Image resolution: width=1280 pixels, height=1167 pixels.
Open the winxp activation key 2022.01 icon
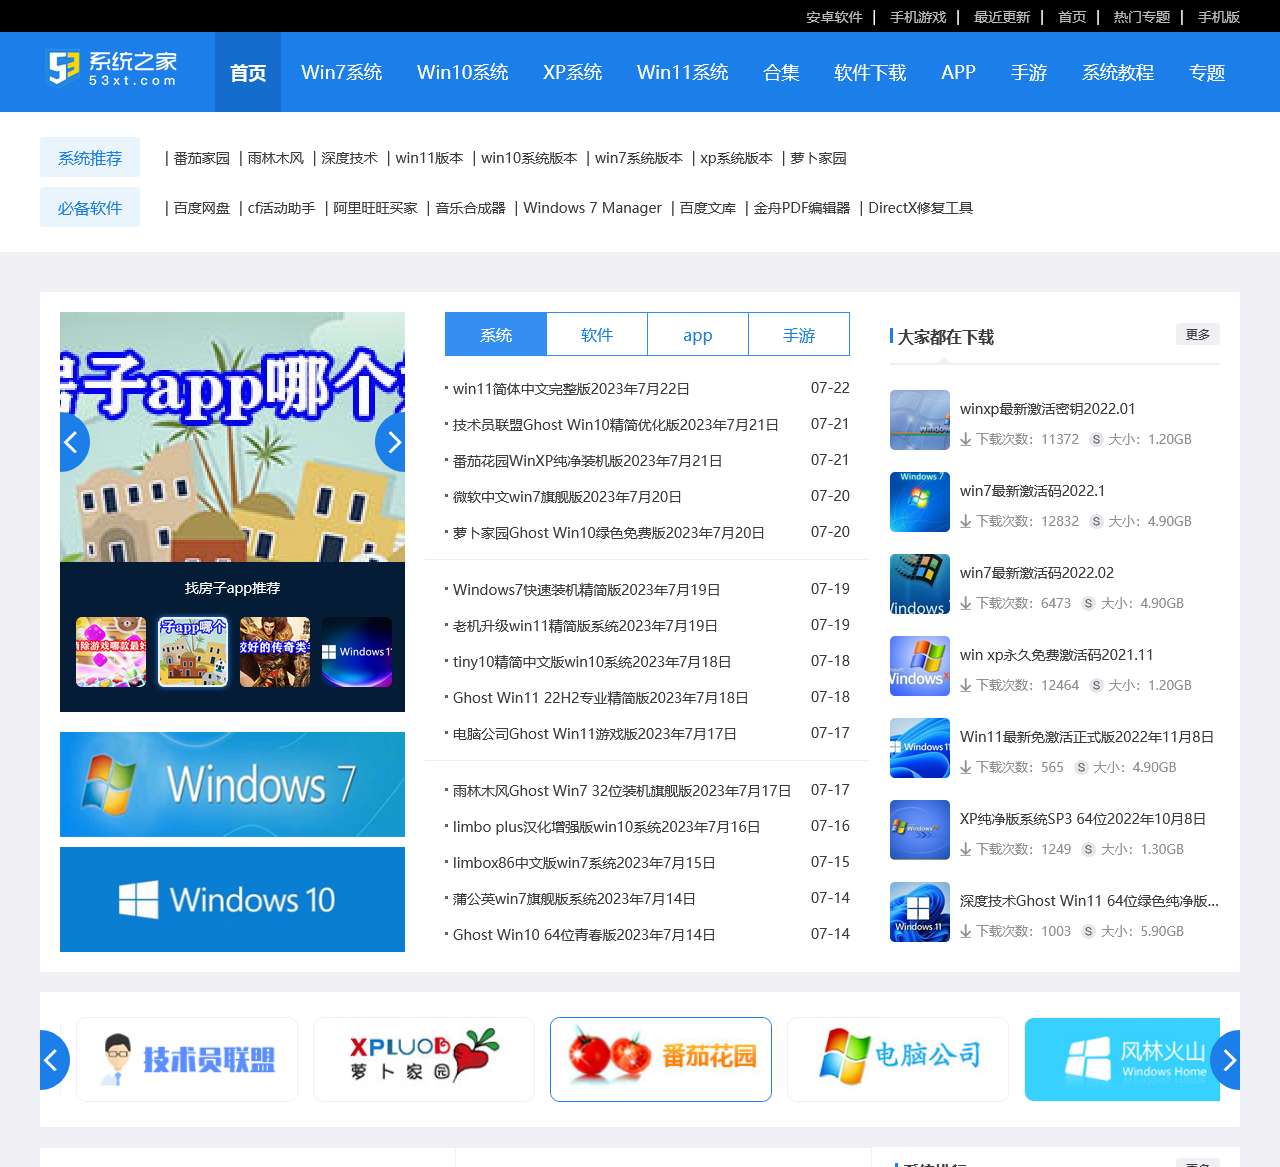pyautogui.click(x=919, y=420)
